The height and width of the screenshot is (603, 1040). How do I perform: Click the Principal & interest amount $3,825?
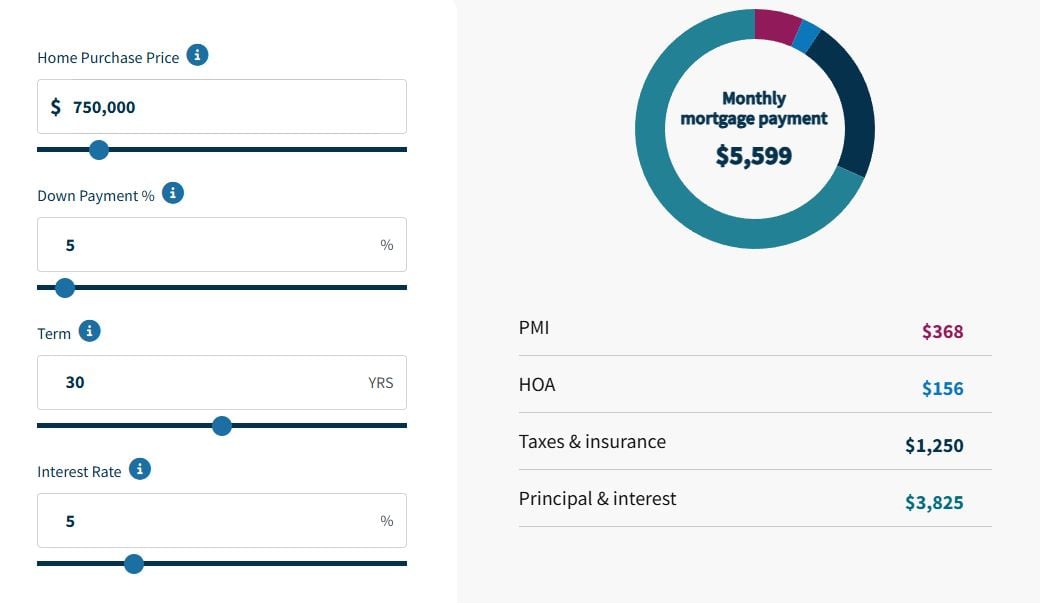point(934,503)
